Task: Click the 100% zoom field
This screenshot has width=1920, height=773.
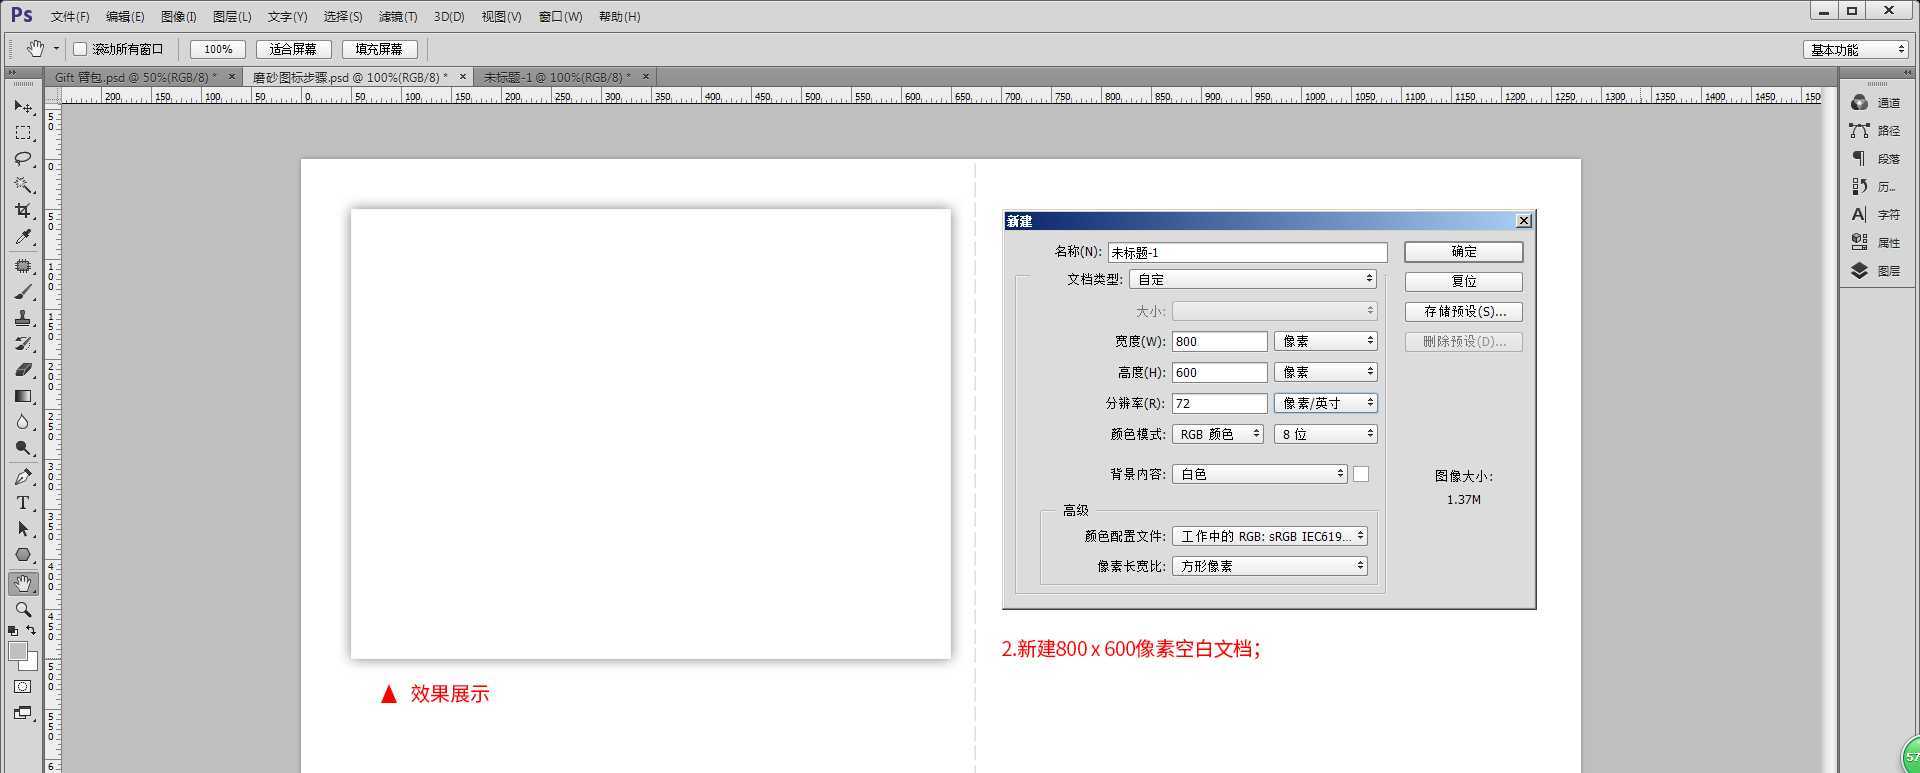Action: pyautogui.click(x=218, y=49)
